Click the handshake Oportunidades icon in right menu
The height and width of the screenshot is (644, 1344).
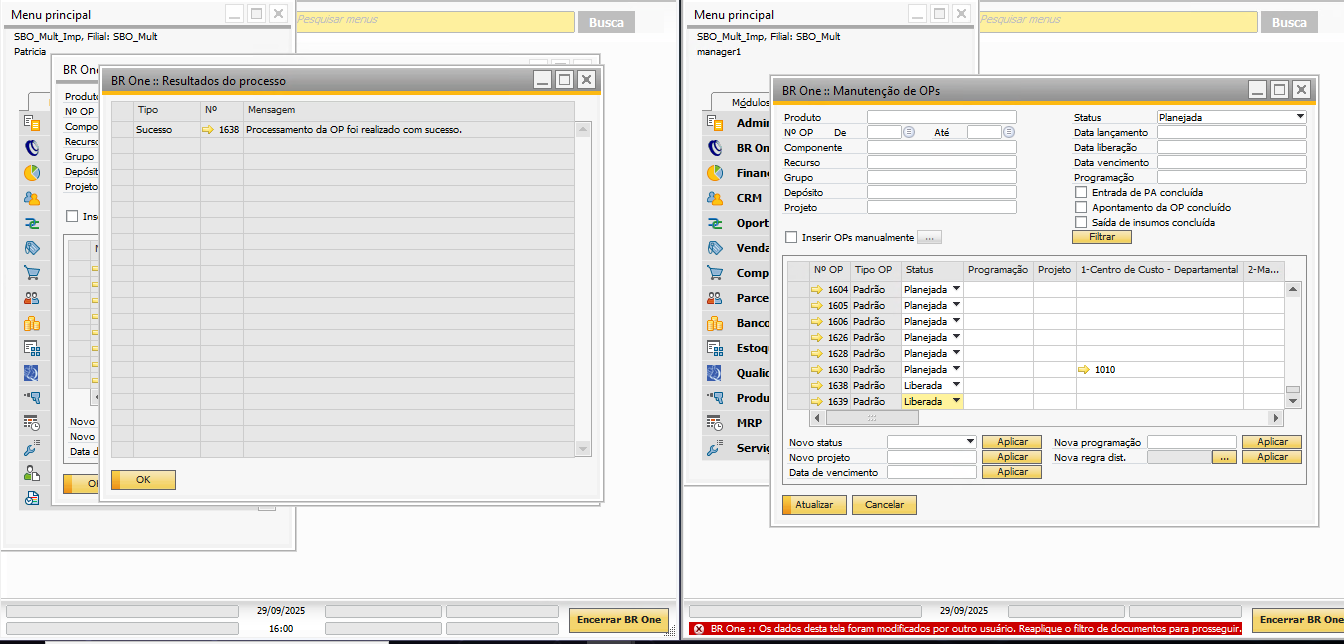715,223
